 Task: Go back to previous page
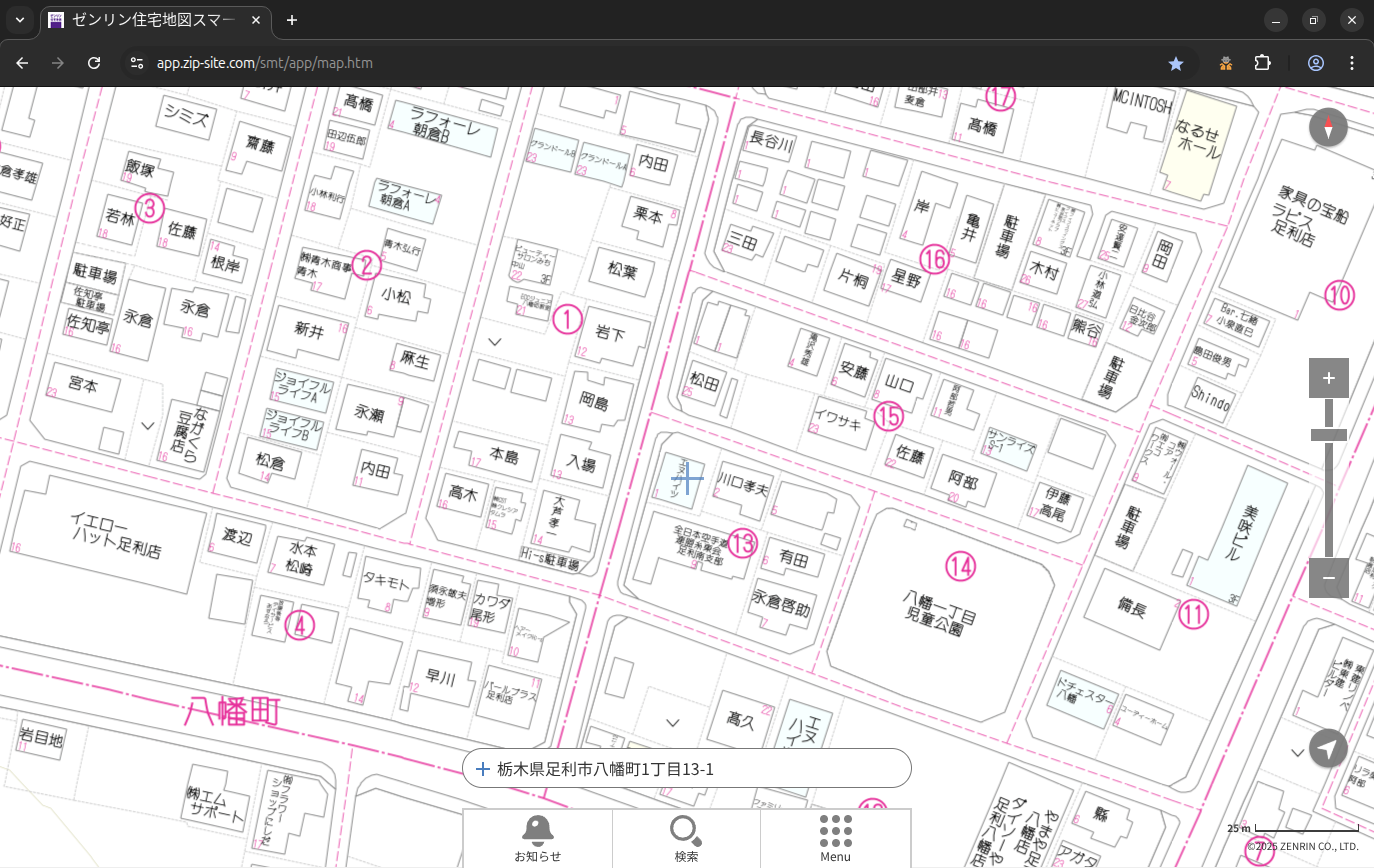22,63
